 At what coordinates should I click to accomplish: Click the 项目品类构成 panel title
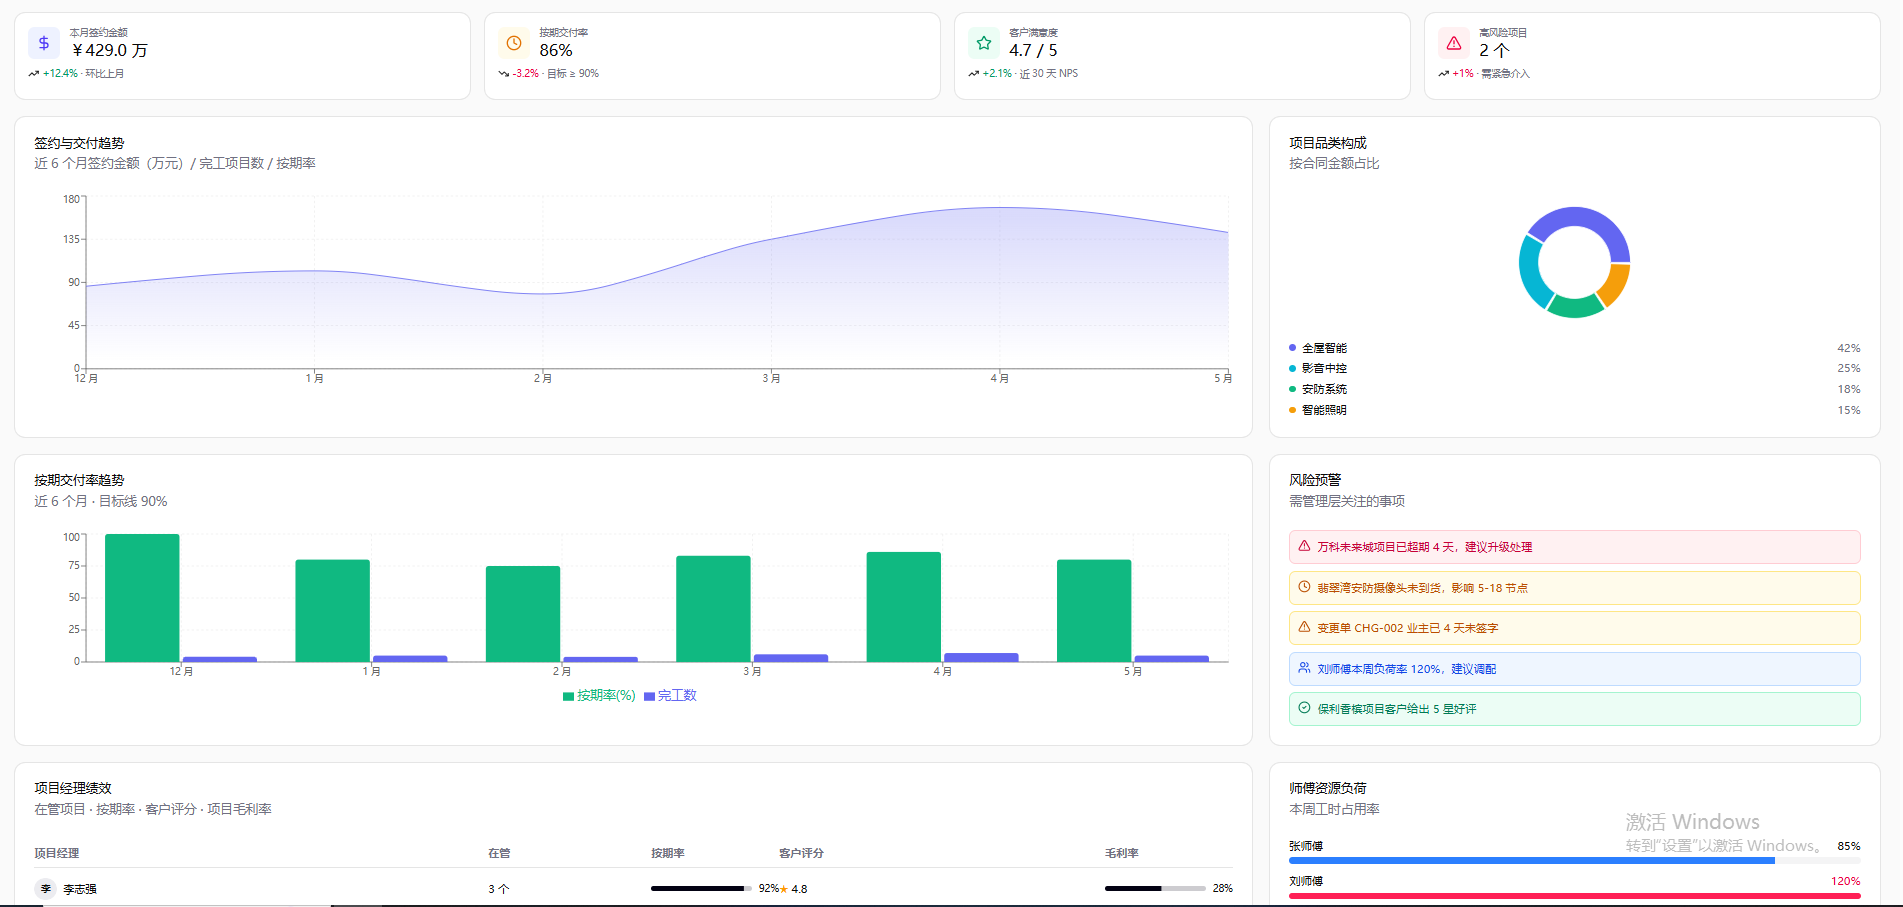1328,143
